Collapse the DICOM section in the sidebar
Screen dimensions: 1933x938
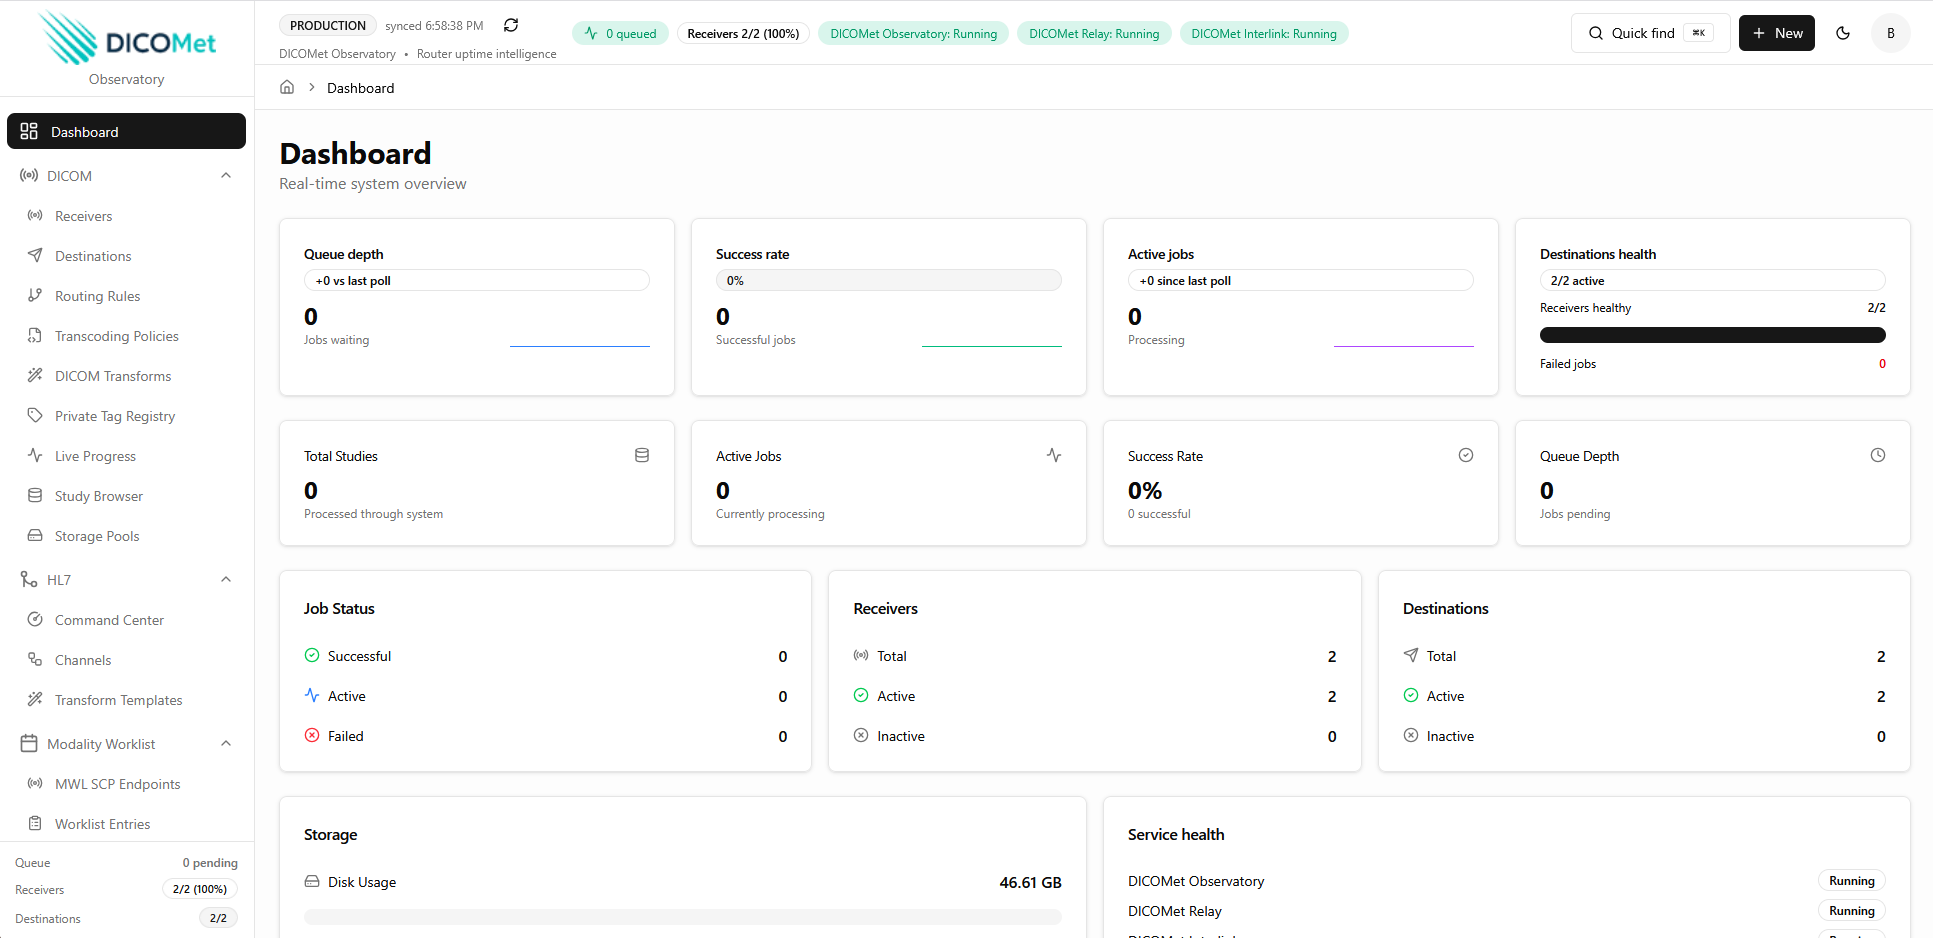click(x=226, y=175)
